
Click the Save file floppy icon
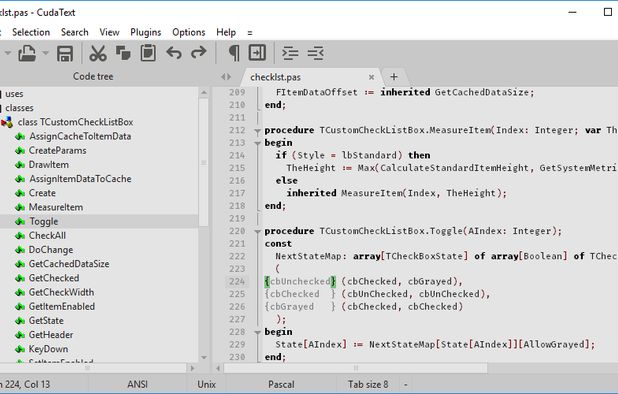pyautogui.click(x=65, y=53)
